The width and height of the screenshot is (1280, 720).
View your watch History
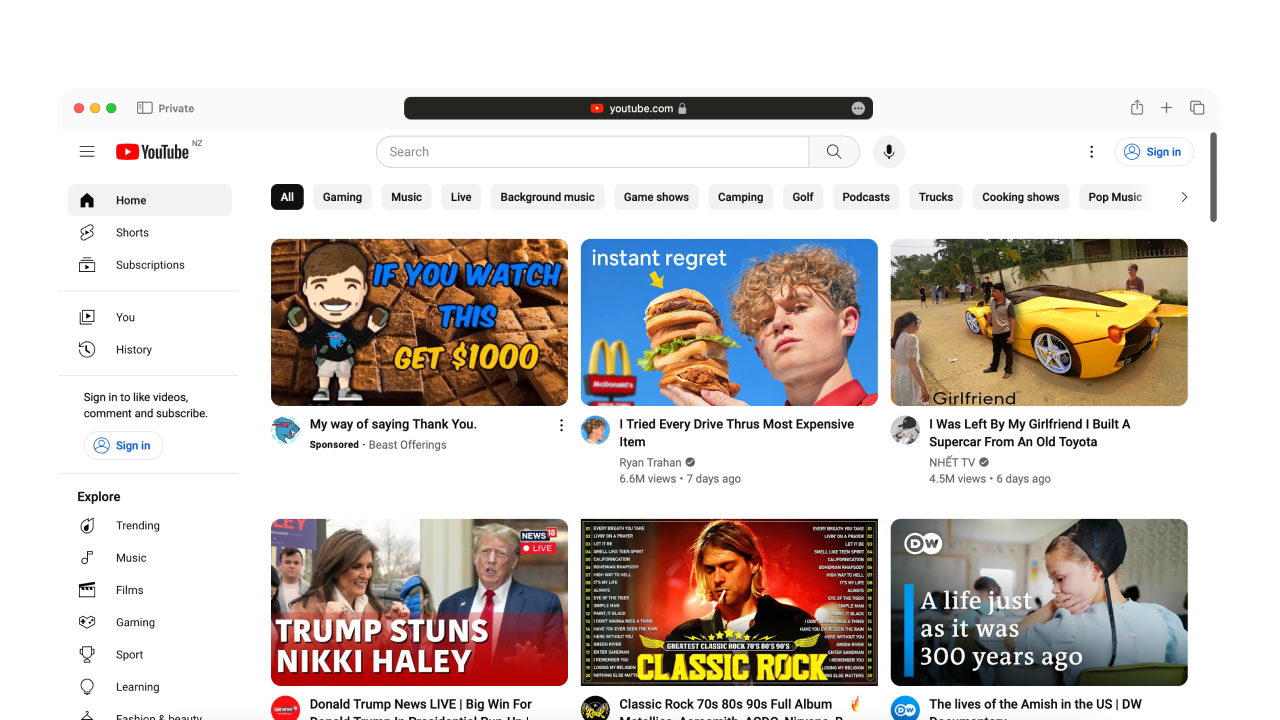point(134,349)
